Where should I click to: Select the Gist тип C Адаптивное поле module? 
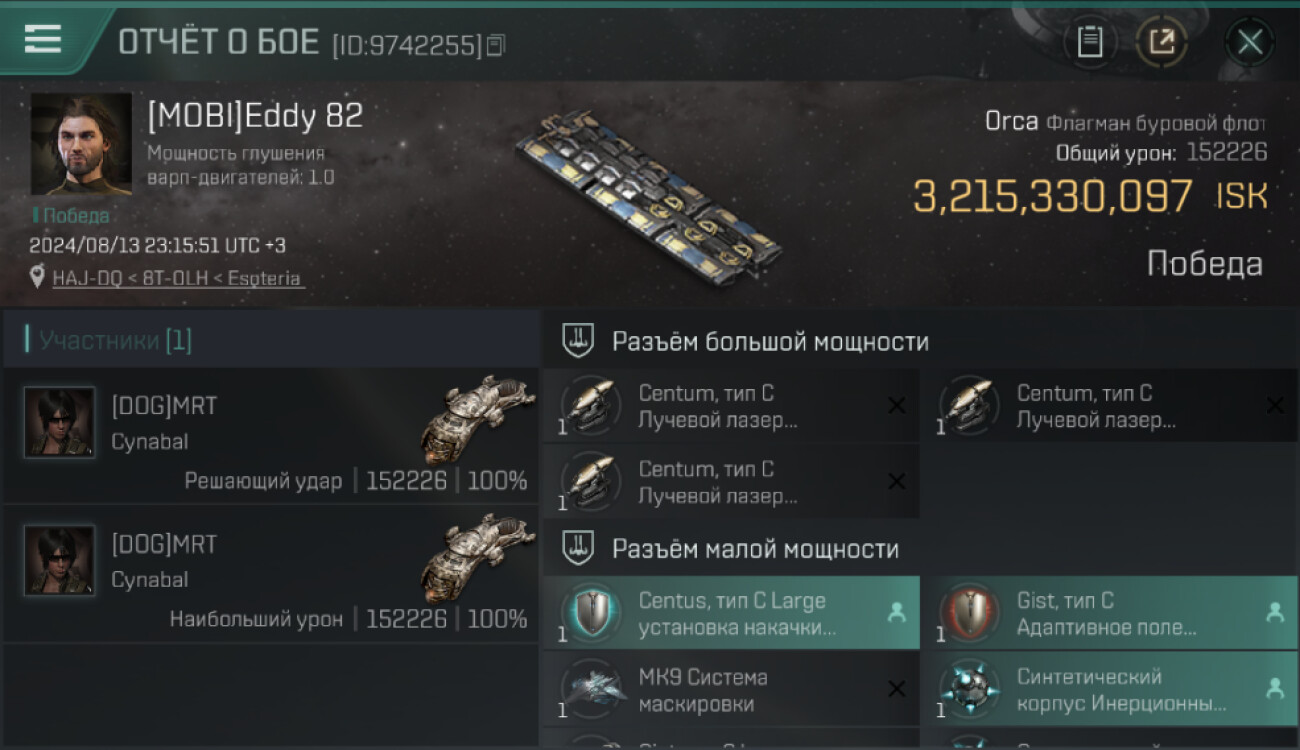tap(1109, 613)
